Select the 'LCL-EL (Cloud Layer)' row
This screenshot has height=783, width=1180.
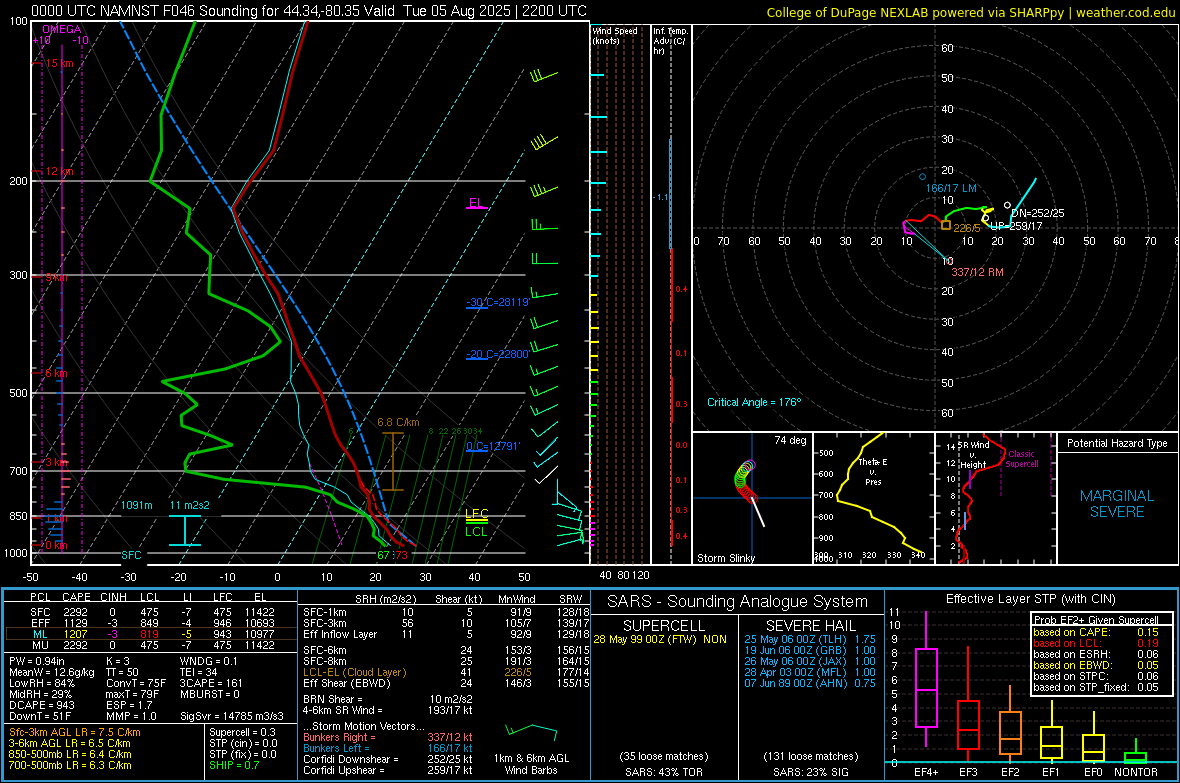point(446,672)
